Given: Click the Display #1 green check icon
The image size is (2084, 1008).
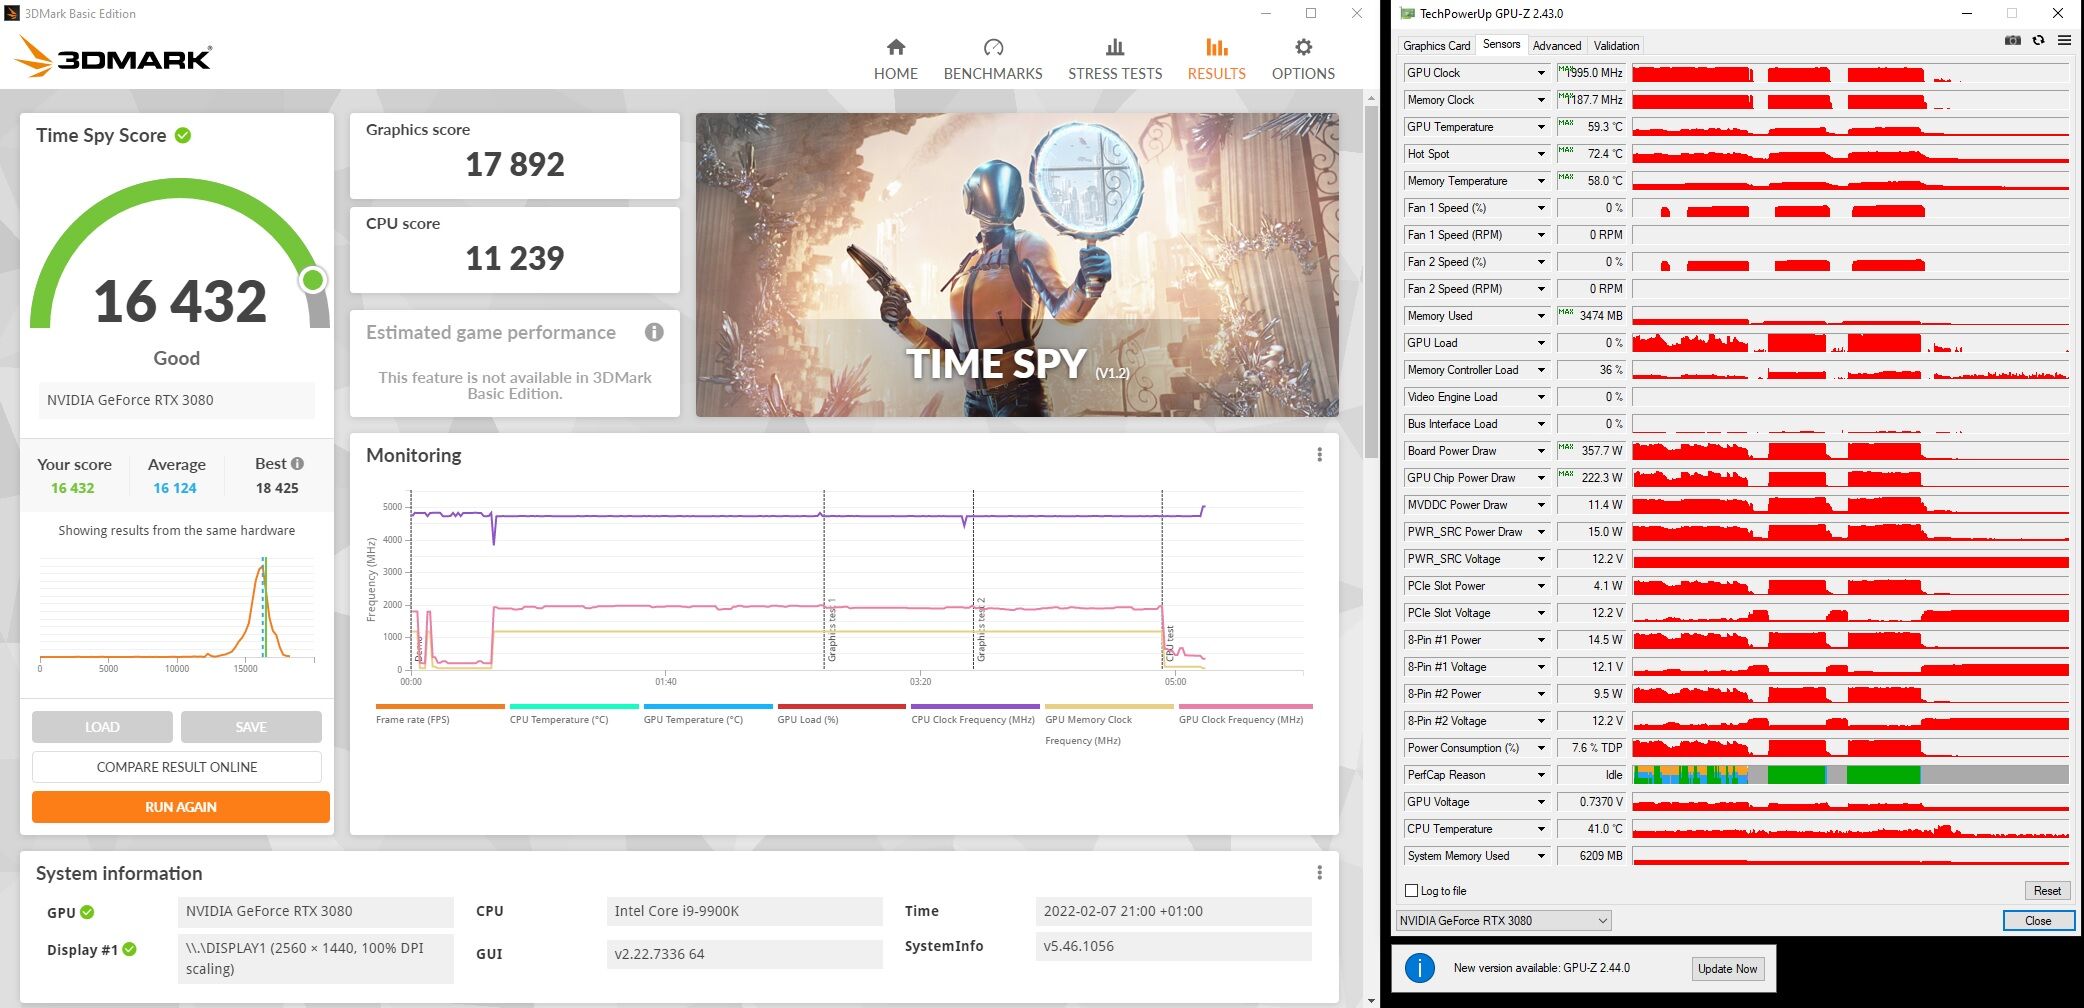Looking at the screenshot, I should [x=129, y=949].
